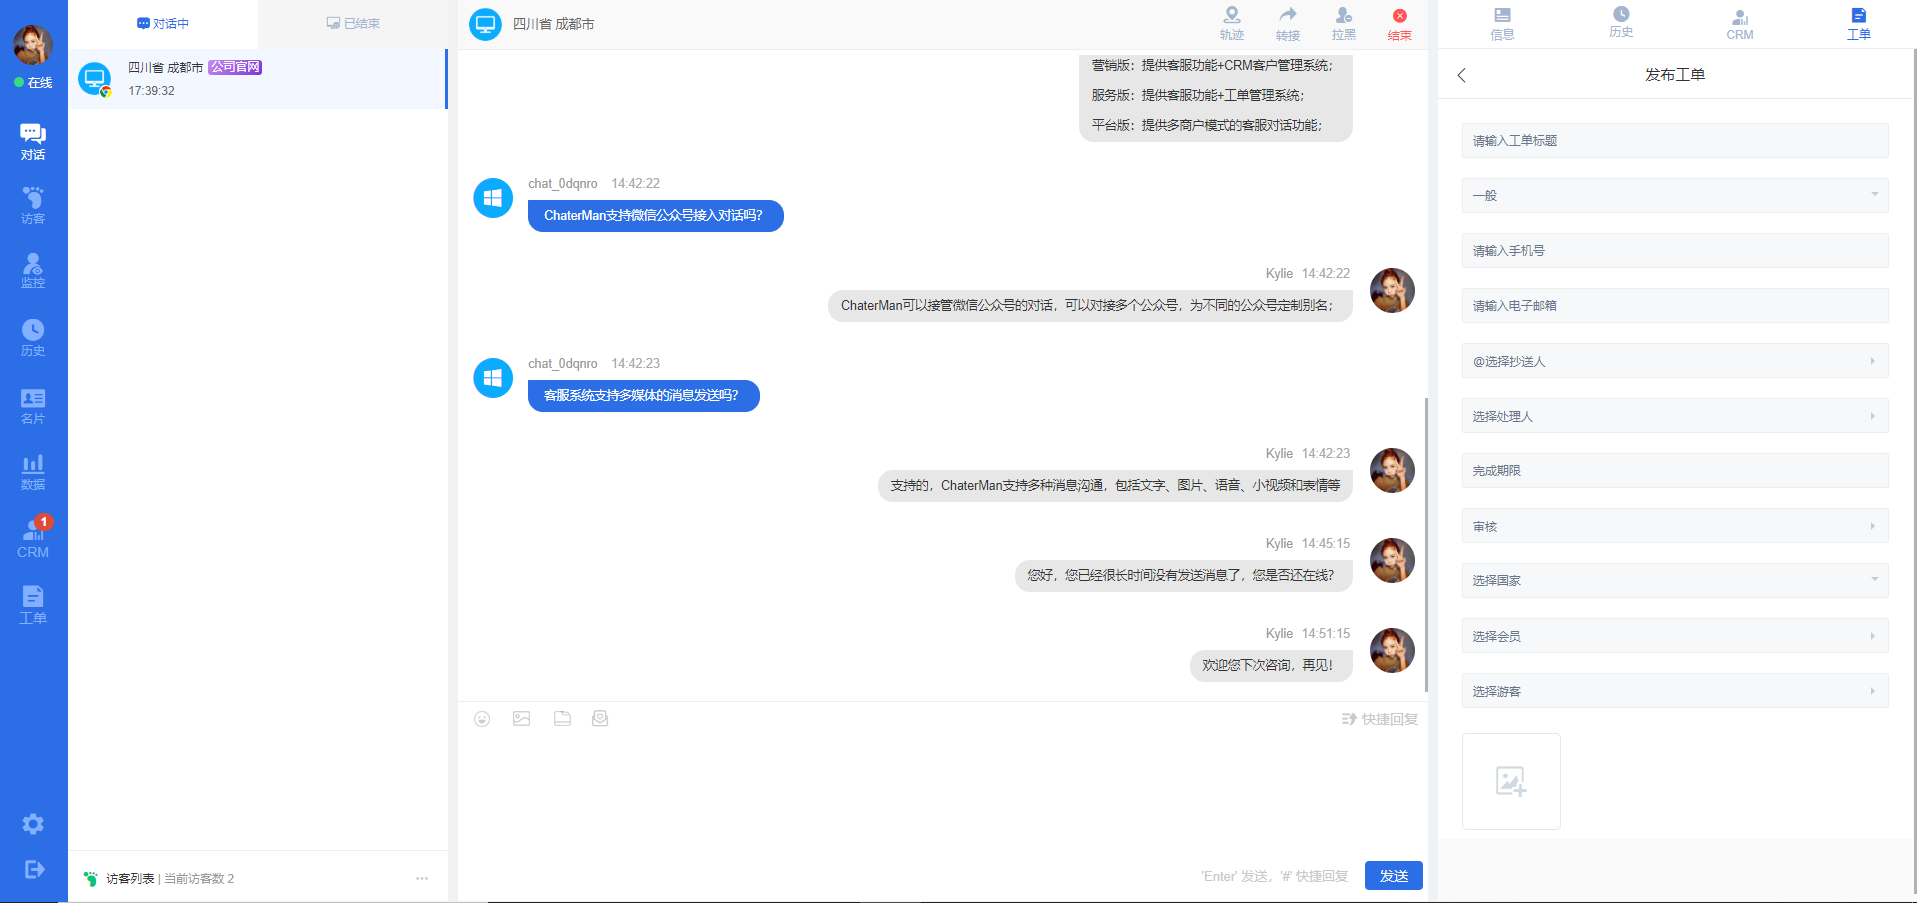Click the 完成期限 deadline field

click(1675, 471)
